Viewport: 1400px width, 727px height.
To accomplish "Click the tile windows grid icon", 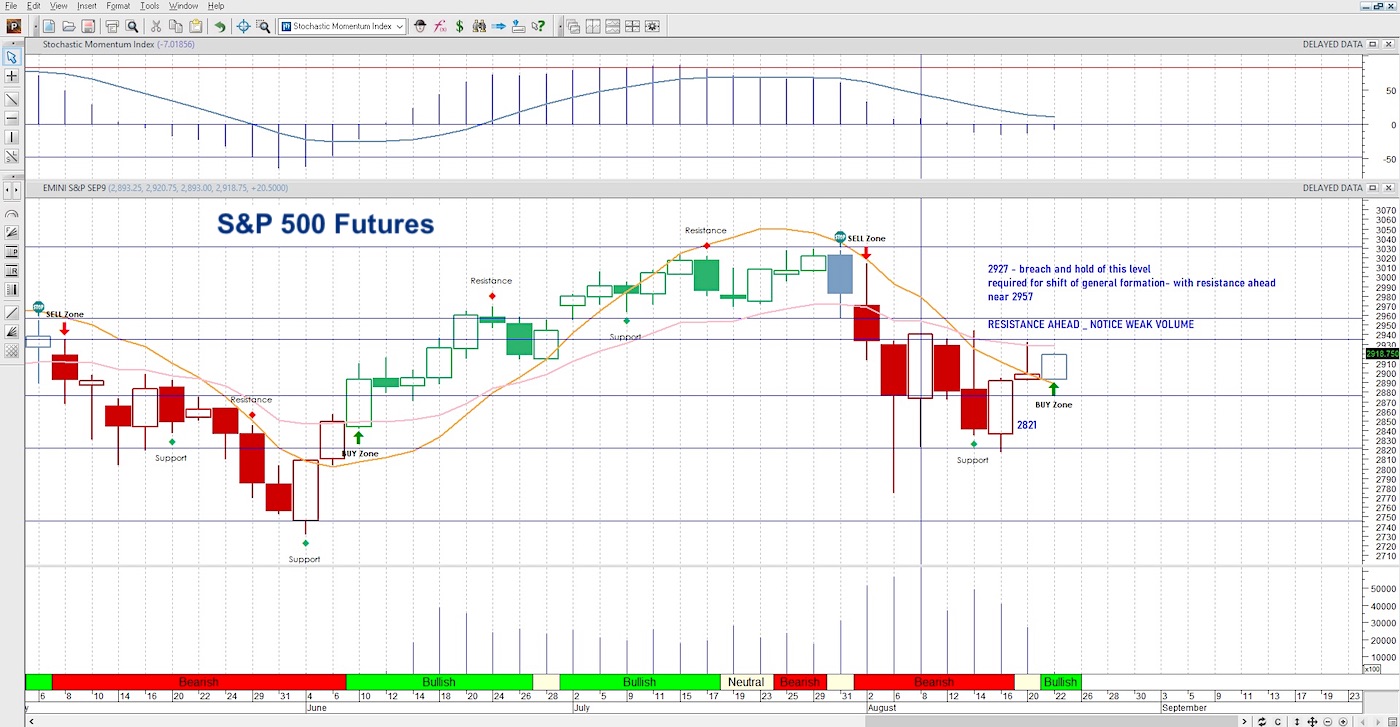I will point(632,26).
